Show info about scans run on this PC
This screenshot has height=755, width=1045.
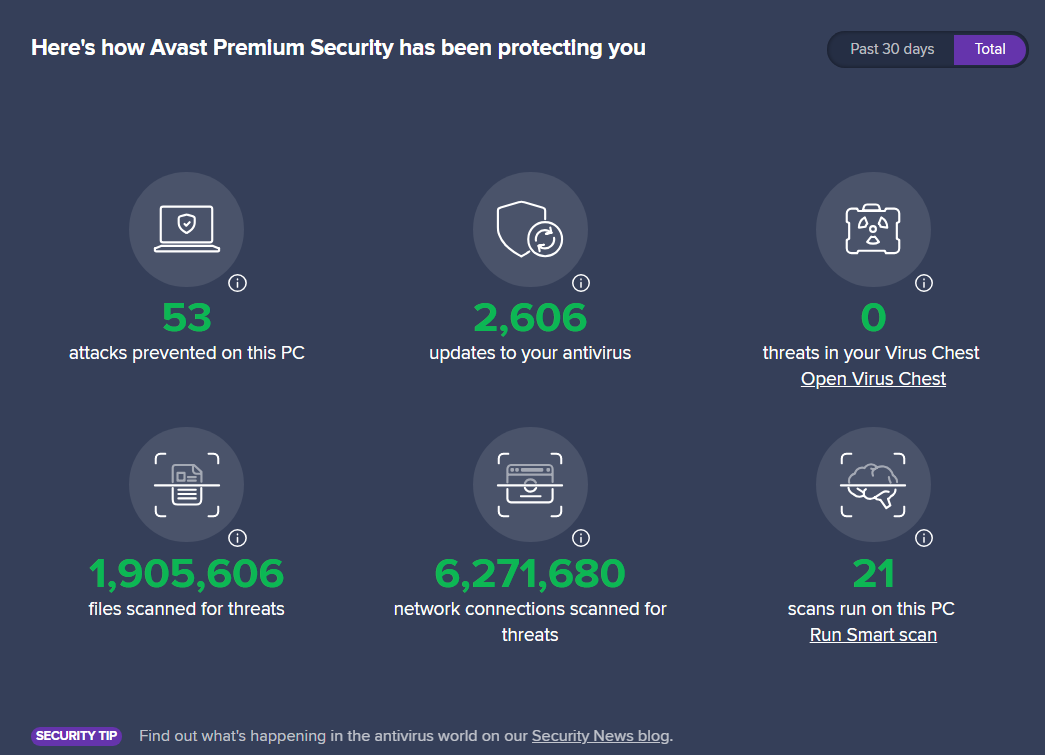(x=924, y=538)
